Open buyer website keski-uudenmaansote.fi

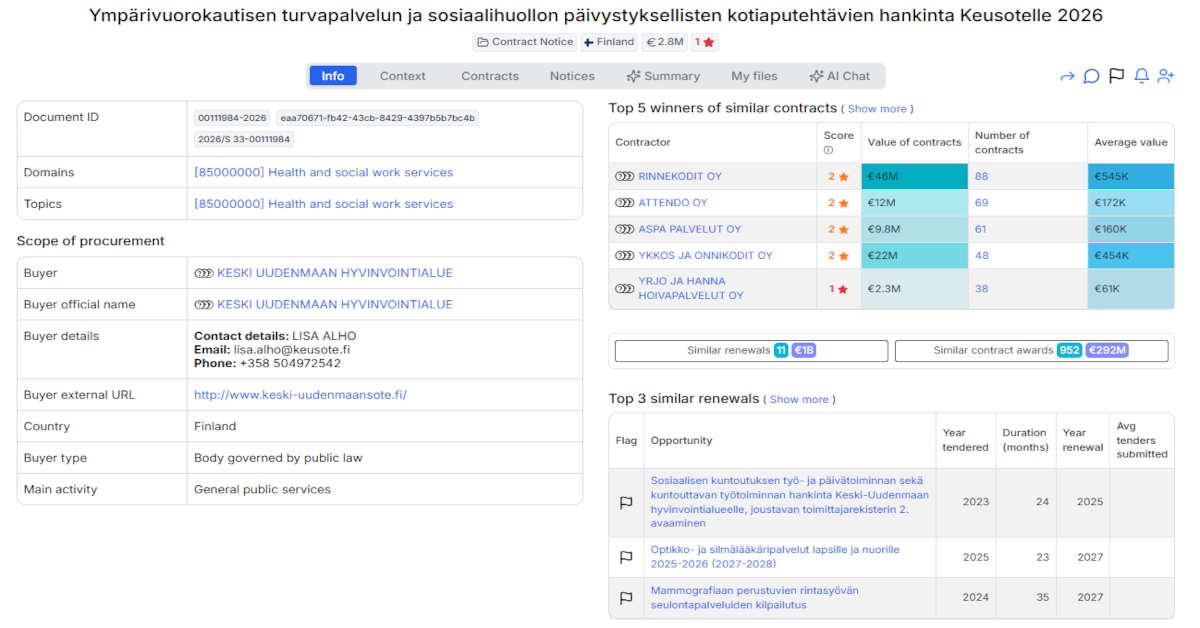[300, 394]
